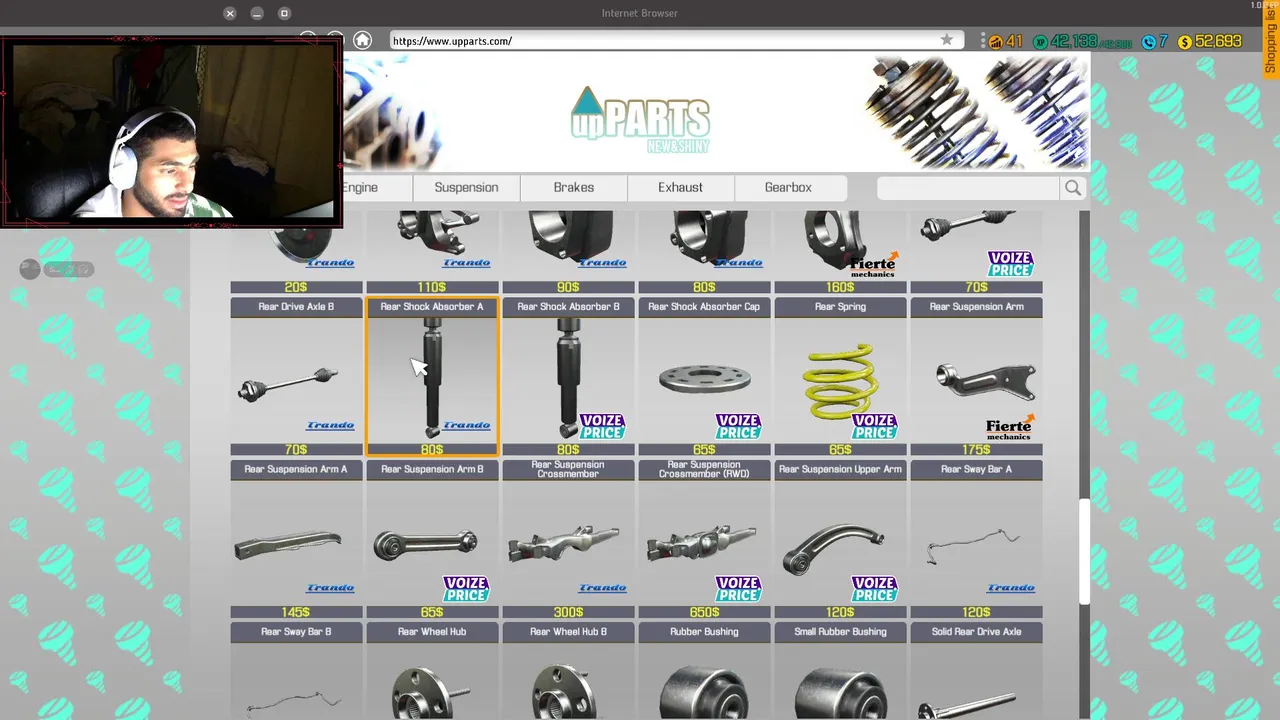Select the Rear Shock Absorber Cap part
Image resolution: width=1280 pixels, height=720 pixels.
click(x=704, y=377)
